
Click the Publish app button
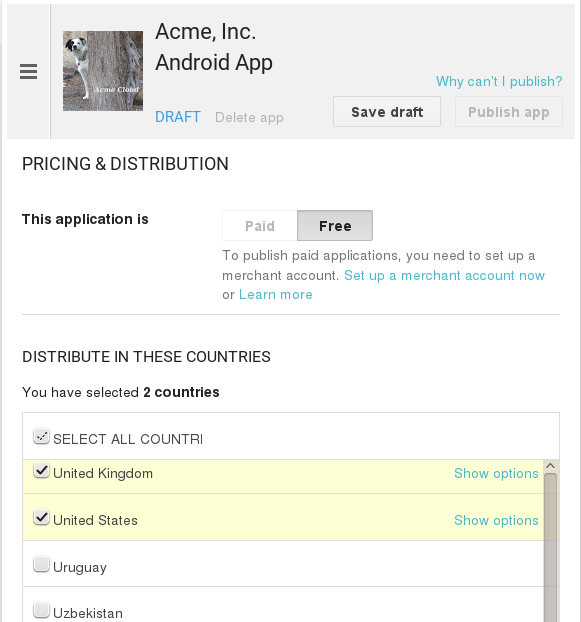509,112
